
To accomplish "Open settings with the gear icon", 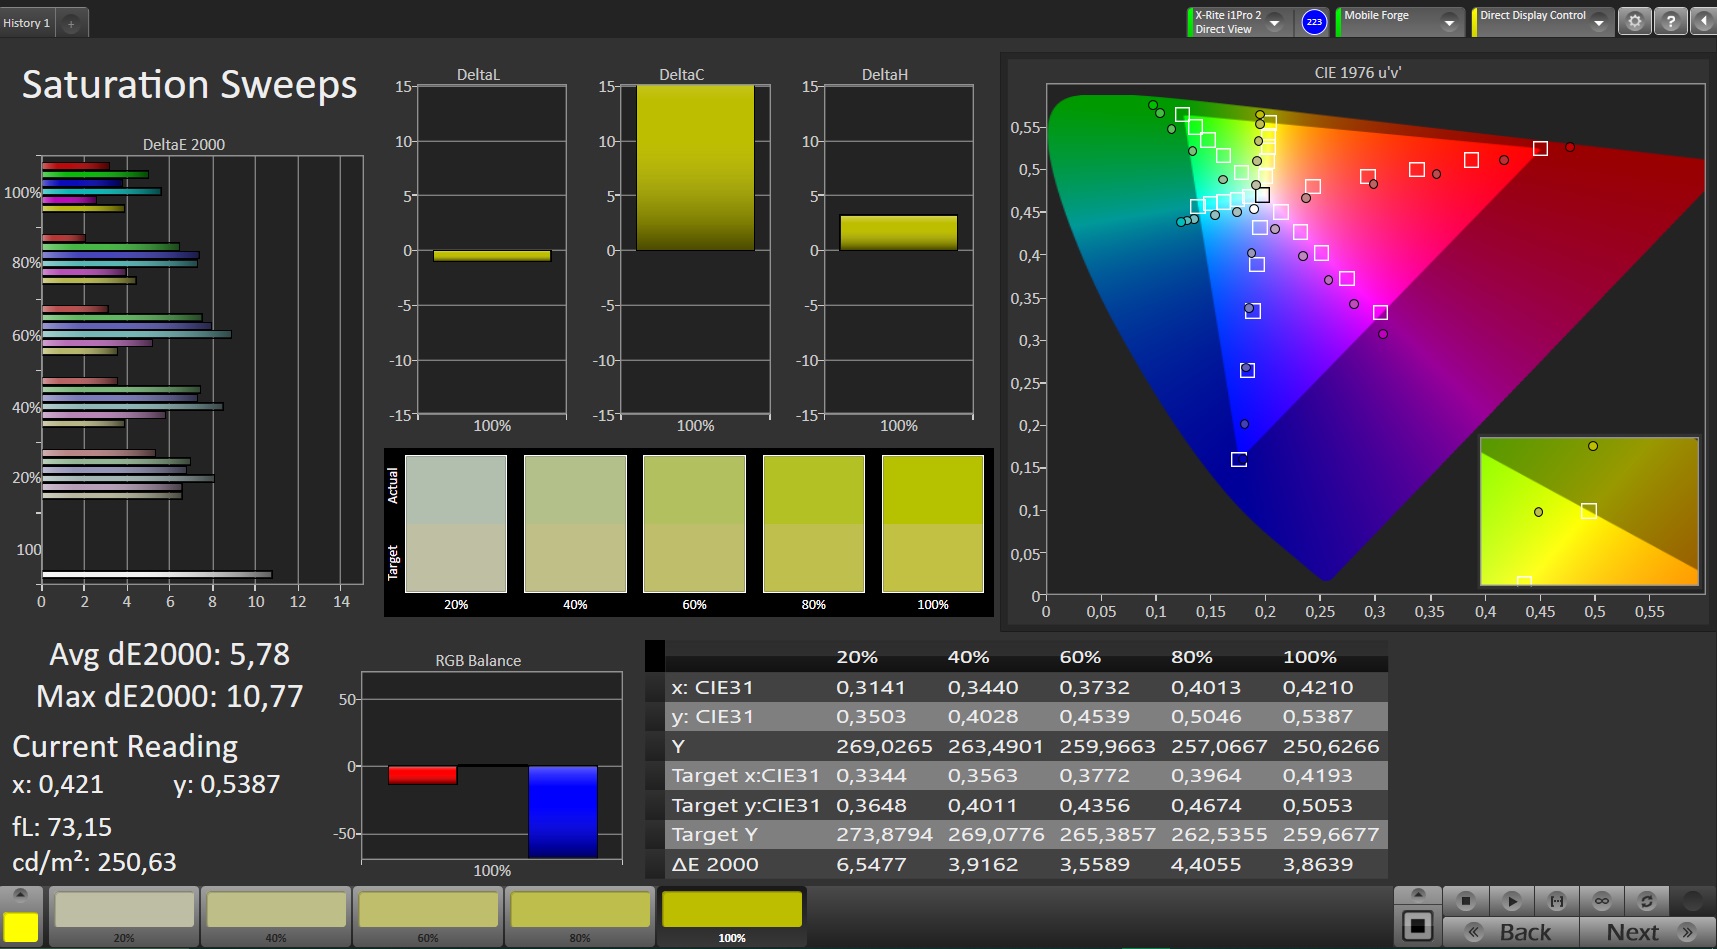I will tap(1635, 21).
